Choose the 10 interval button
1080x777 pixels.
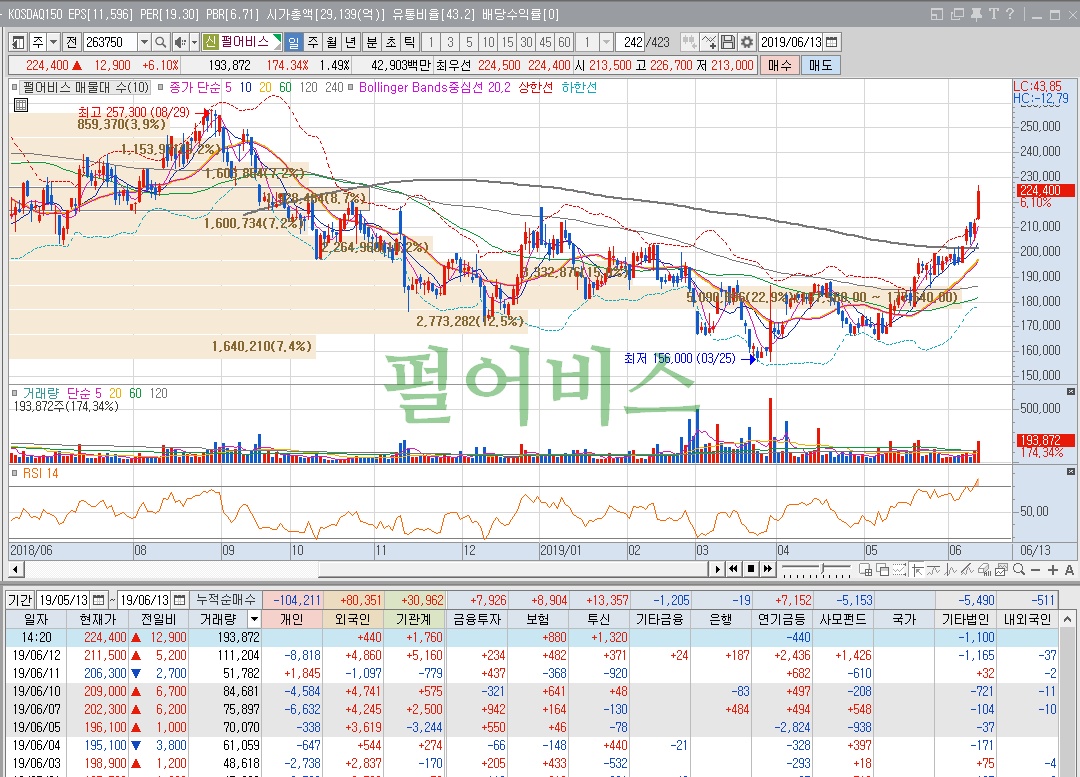coord(488,42)
